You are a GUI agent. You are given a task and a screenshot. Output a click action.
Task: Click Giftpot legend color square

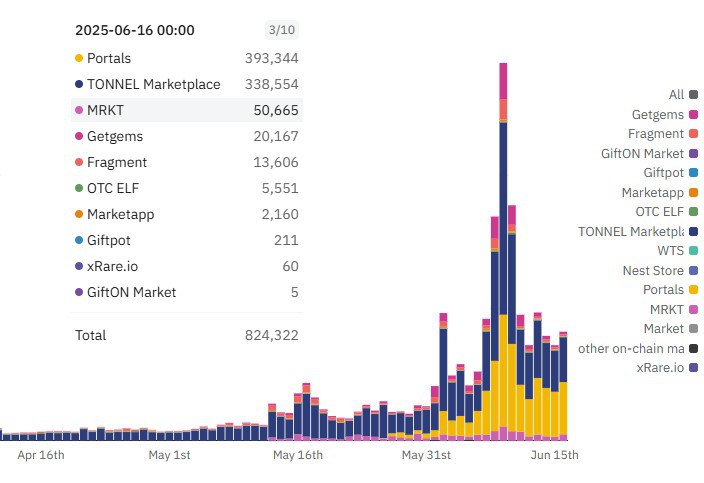click(693, 173)
